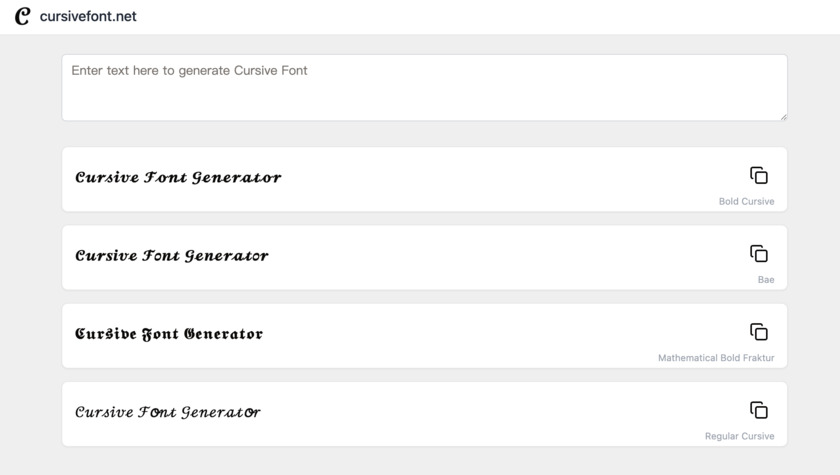840x475 pixels.
Task: Click the cursivefont.net logo icon
Action: (x=22, y=17)
